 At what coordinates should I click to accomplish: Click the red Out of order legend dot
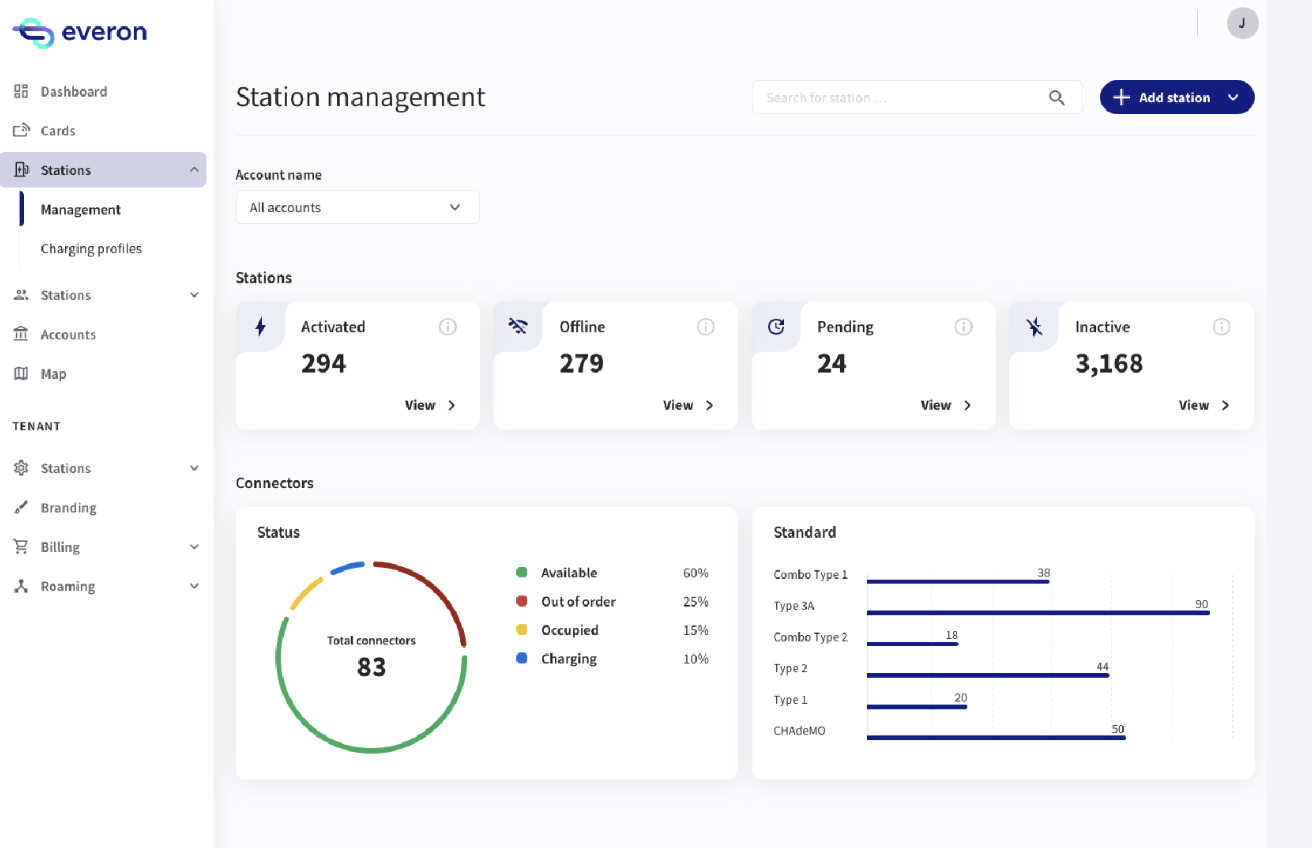tap(521, 601)
